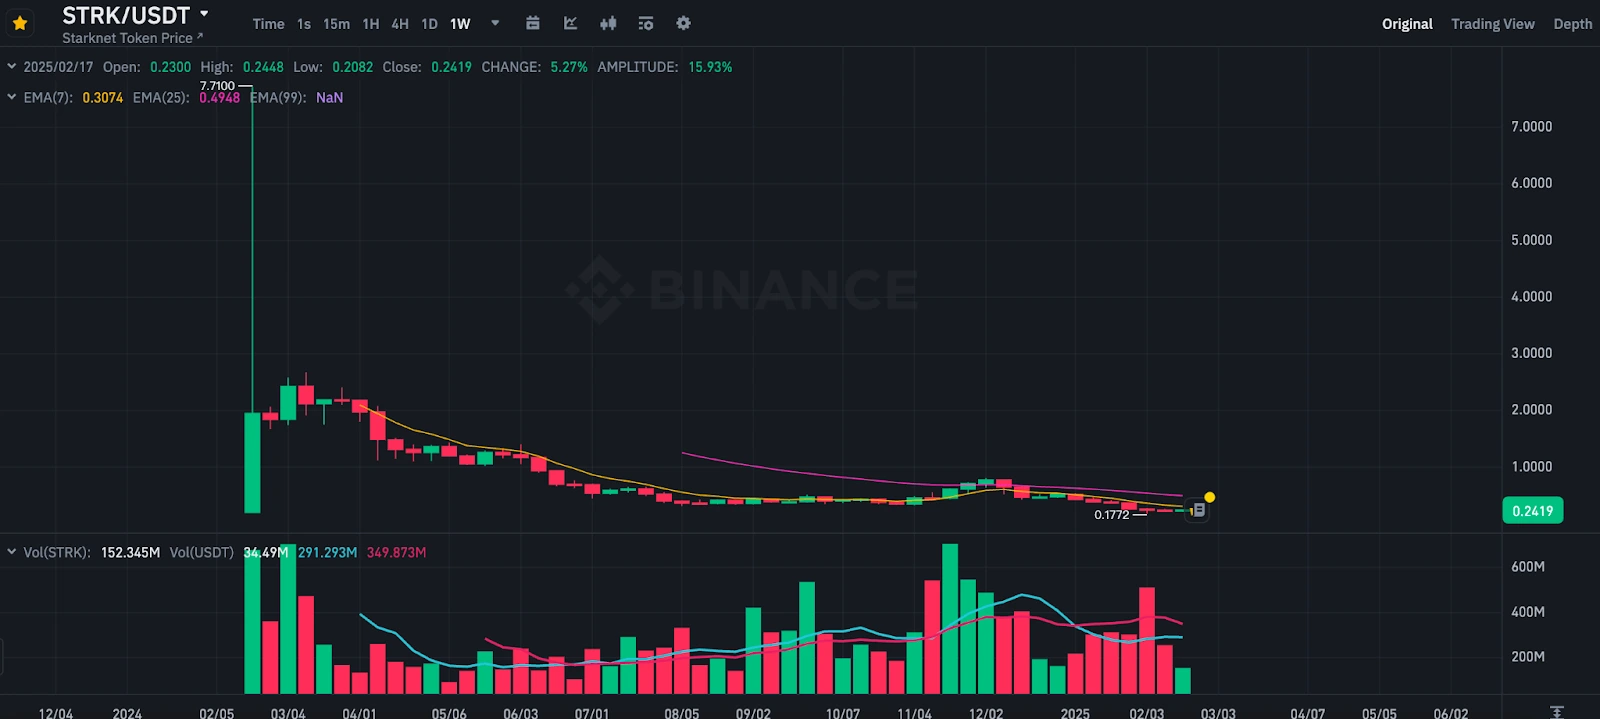Open the technical indicators chart icon
This screenshot has height=719, width=1600.
pyautogui.click(x=570, y=23)
